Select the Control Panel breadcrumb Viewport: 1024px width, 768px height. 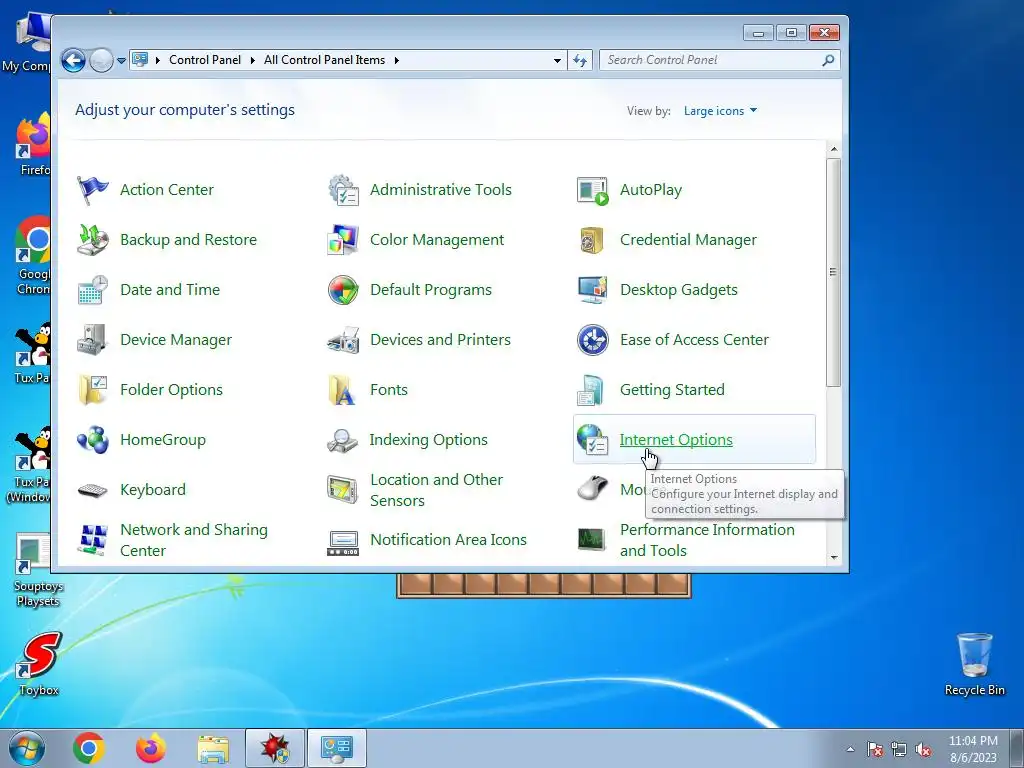click(x=205, y=60)
